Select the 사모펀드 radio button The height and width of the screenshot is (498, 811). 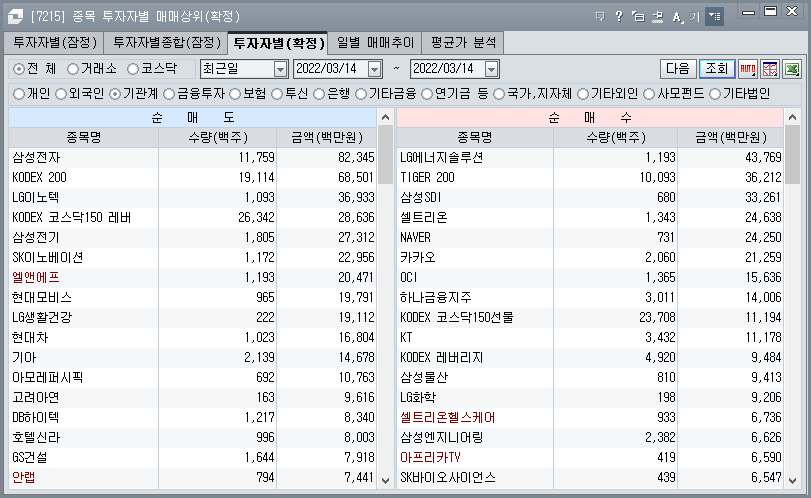click(x=649, y=94)
